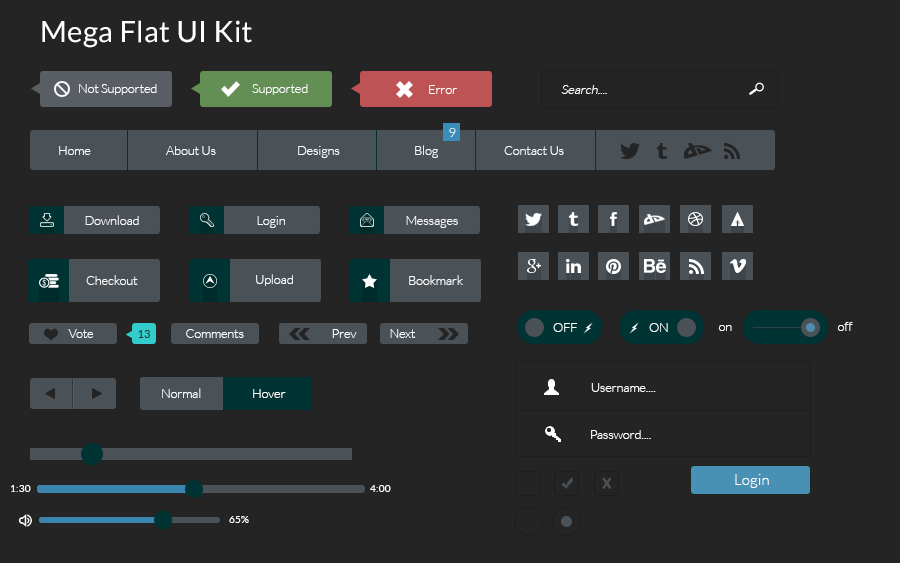Screen dimensions: 900x563
Task: Toggle the ON switch
Action: (x=661, y=328)
